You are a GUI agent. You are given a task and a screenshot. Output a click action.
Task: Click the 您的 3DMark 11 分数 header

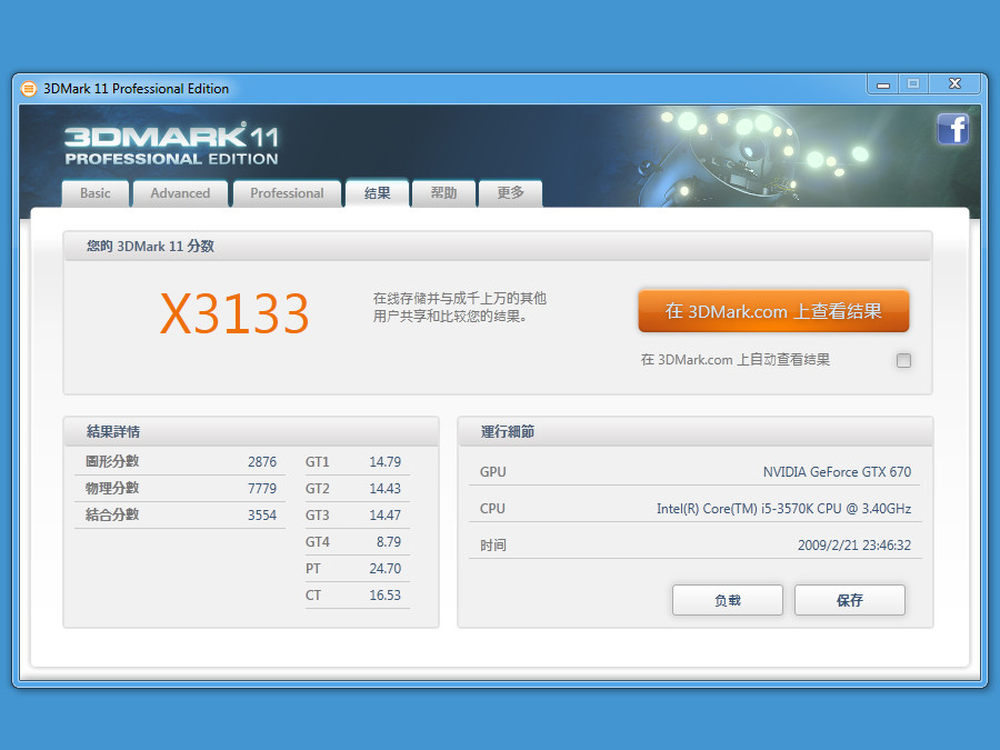tap(497, 246)
